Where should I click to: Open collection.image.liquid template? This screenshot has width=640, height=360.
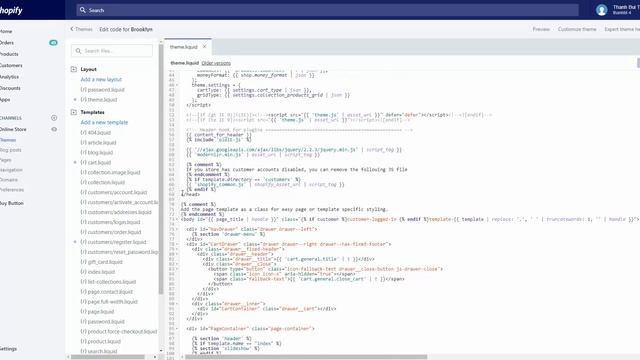coord(110,172)
